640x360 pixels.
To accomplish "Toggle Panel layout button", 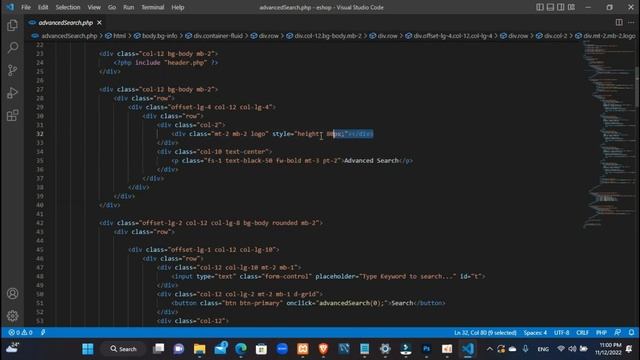I will (x=550, y=7).
